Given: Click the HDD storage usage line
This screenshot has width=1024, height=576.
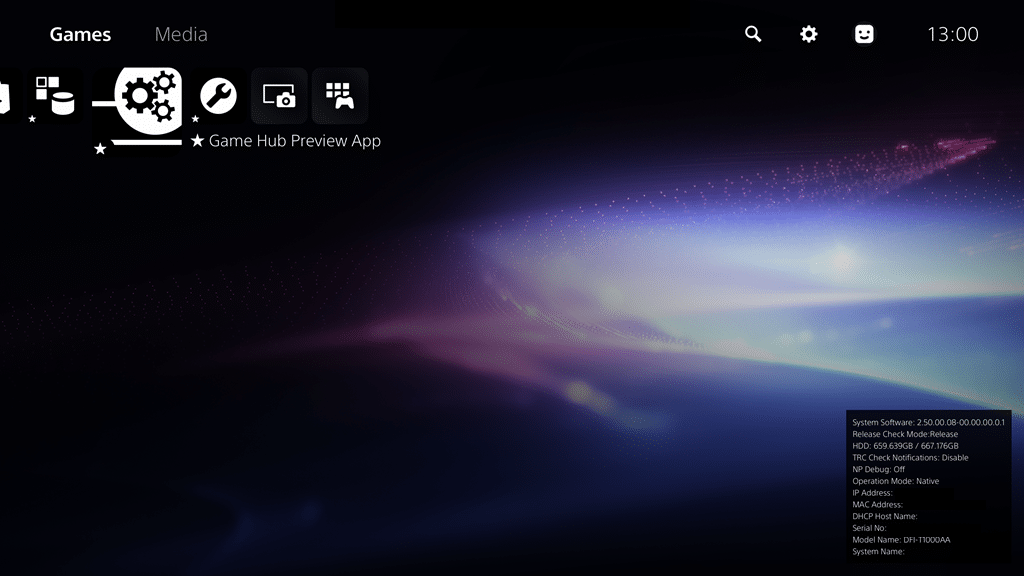Looking at the screenshot, I should 905,446.
